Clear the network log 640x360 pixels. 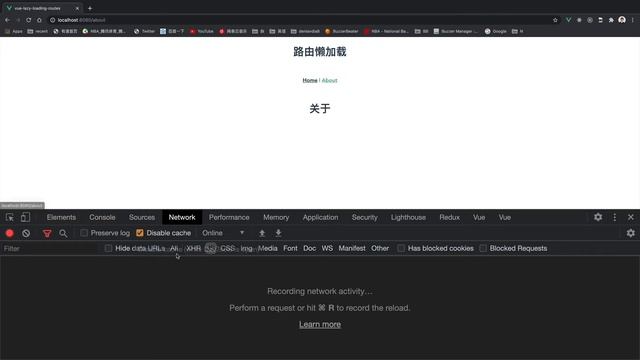coord(26,233)
